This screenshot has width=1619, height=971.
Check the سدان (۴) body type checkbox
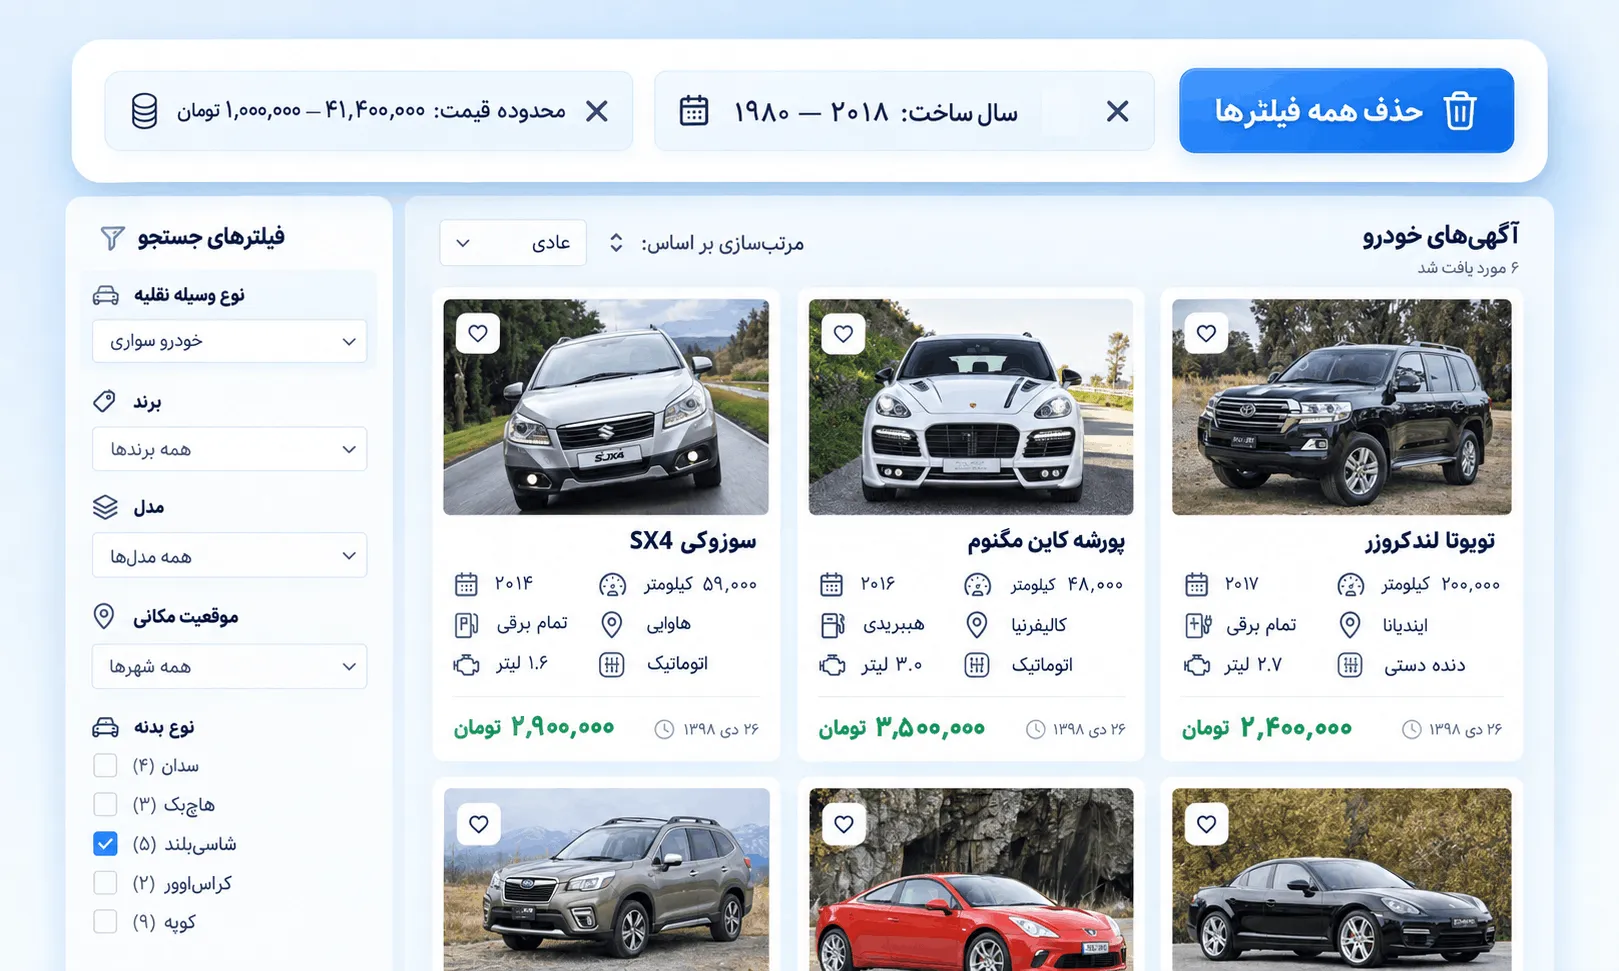pos(105,765)
